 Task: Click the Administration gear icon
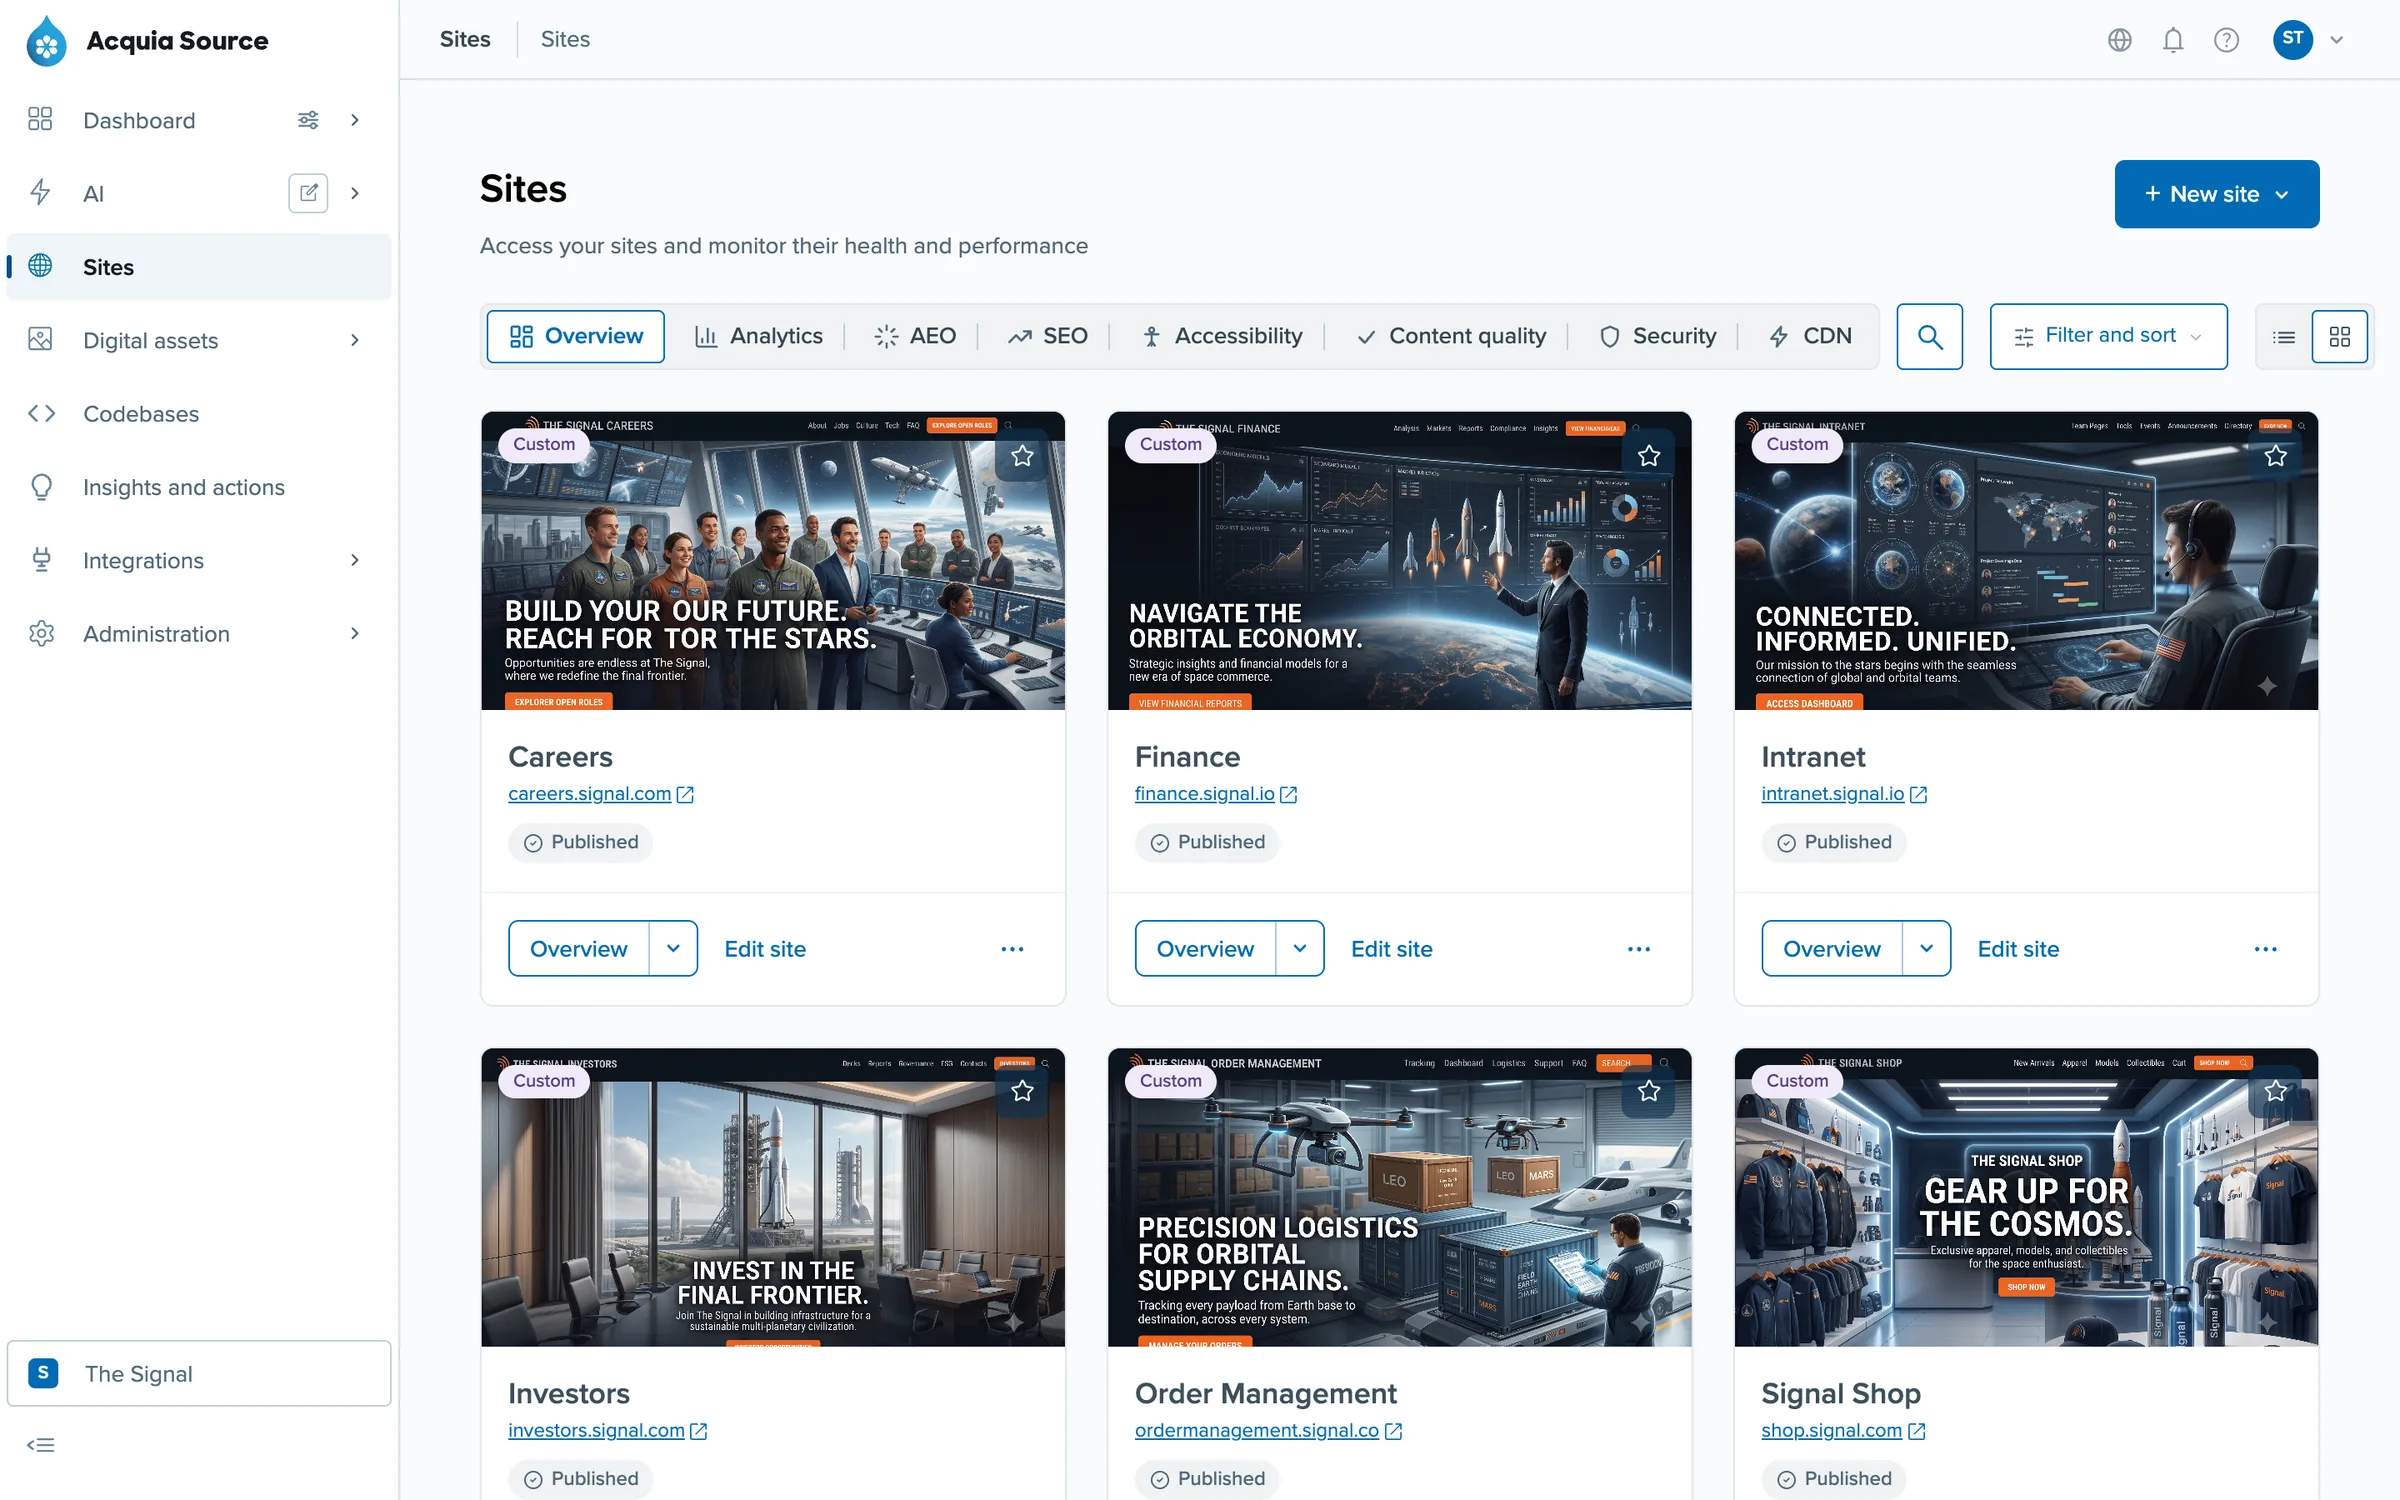[x=41, y=633]
